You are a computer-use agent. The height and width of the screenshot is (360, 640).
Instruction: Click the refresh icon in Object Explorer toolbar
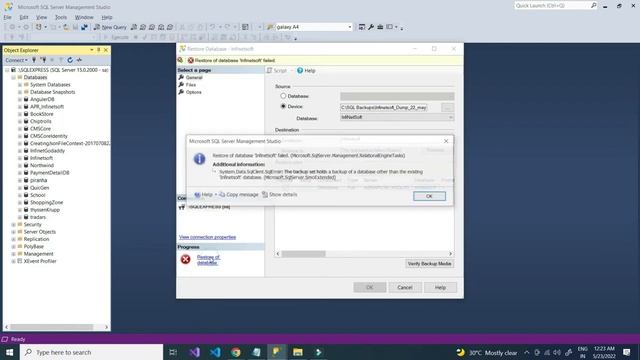click(70, 60)
